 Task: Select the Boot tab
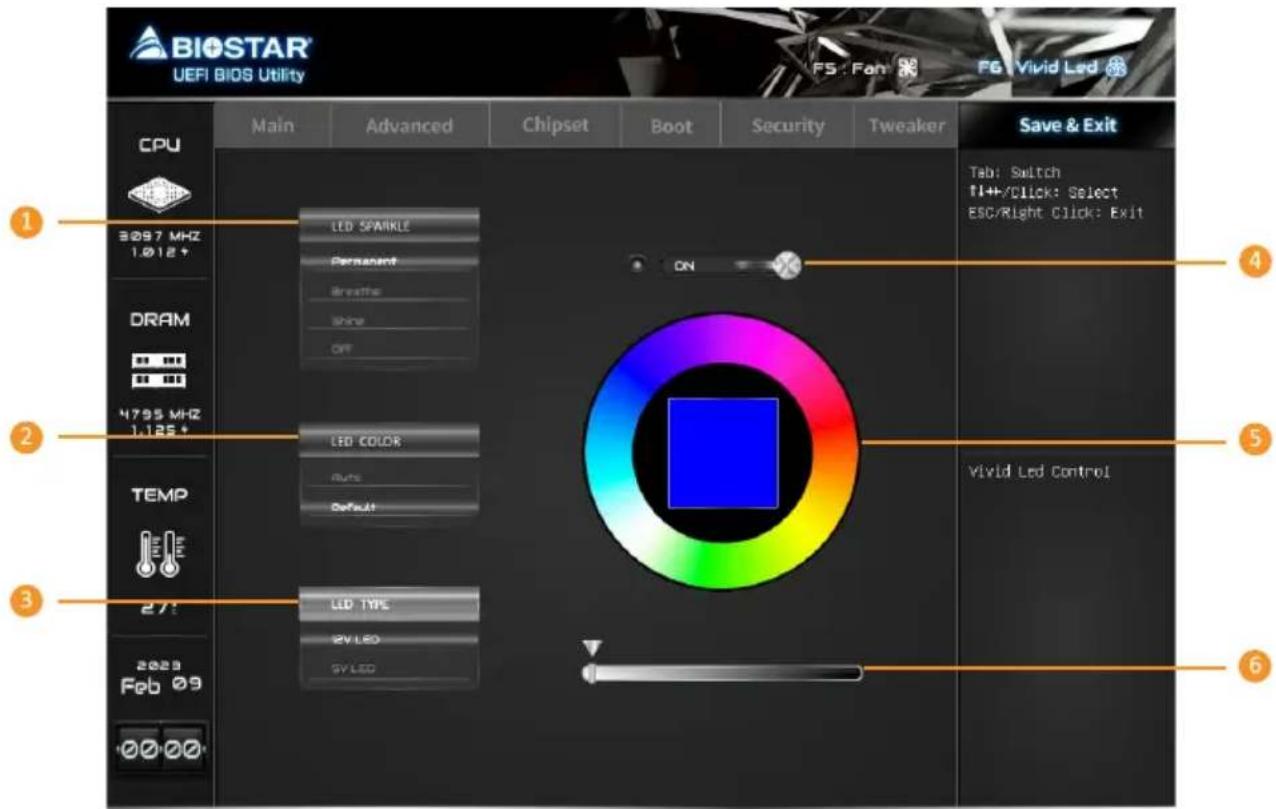(x=671, y=126)
